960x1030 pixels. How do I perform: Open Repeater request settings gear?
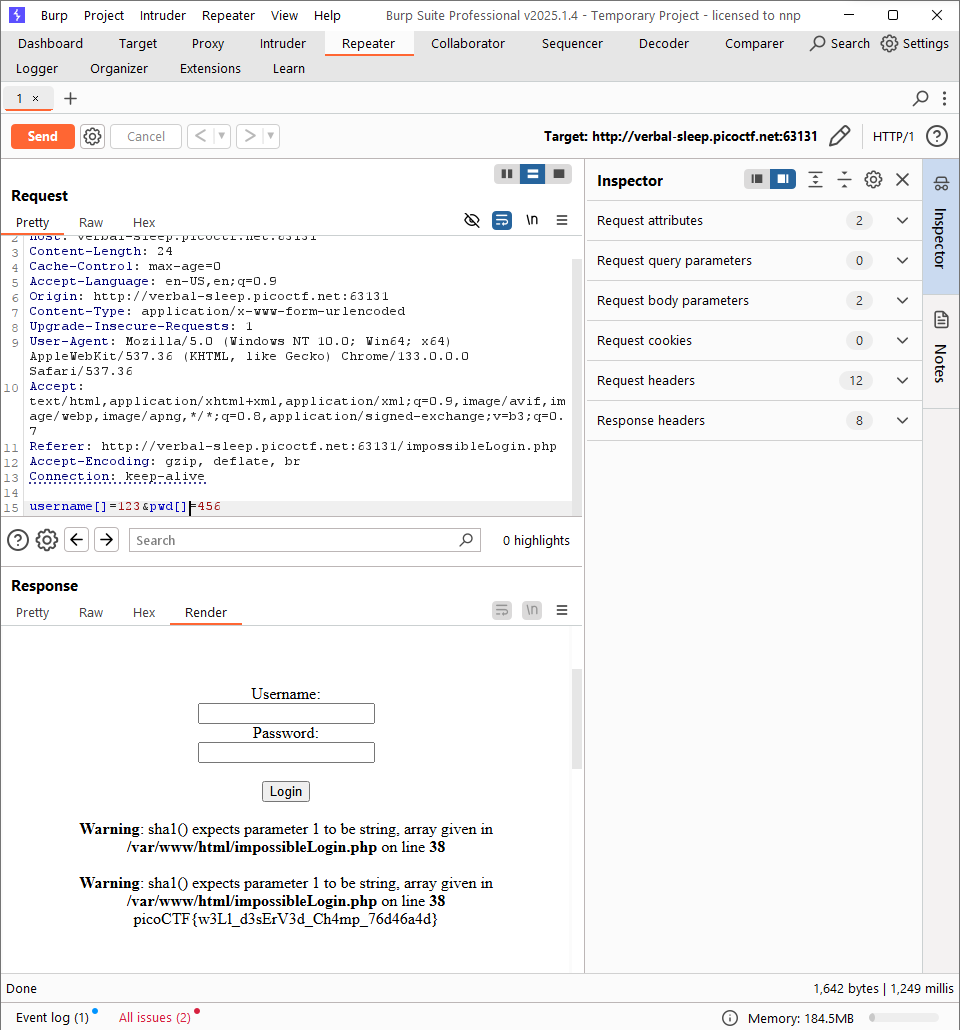(93, 137)
